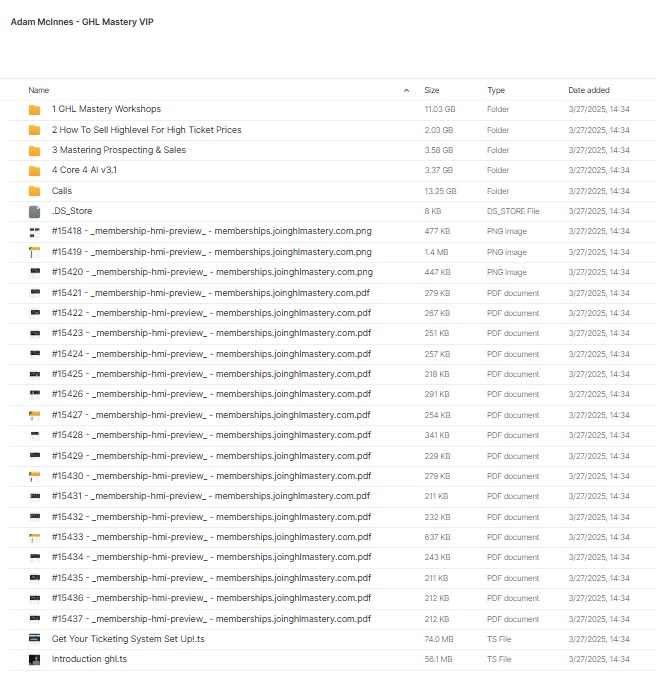
Task: Click the 11.03 GB size value
Action: pos(440,109)
